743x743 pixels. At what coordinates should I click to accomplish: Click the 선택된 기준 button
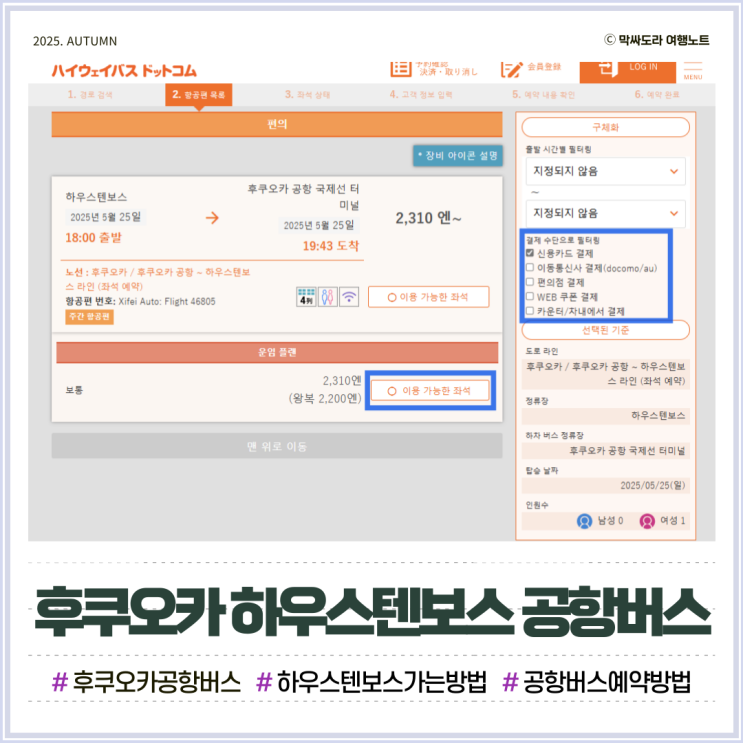point(605,330)
